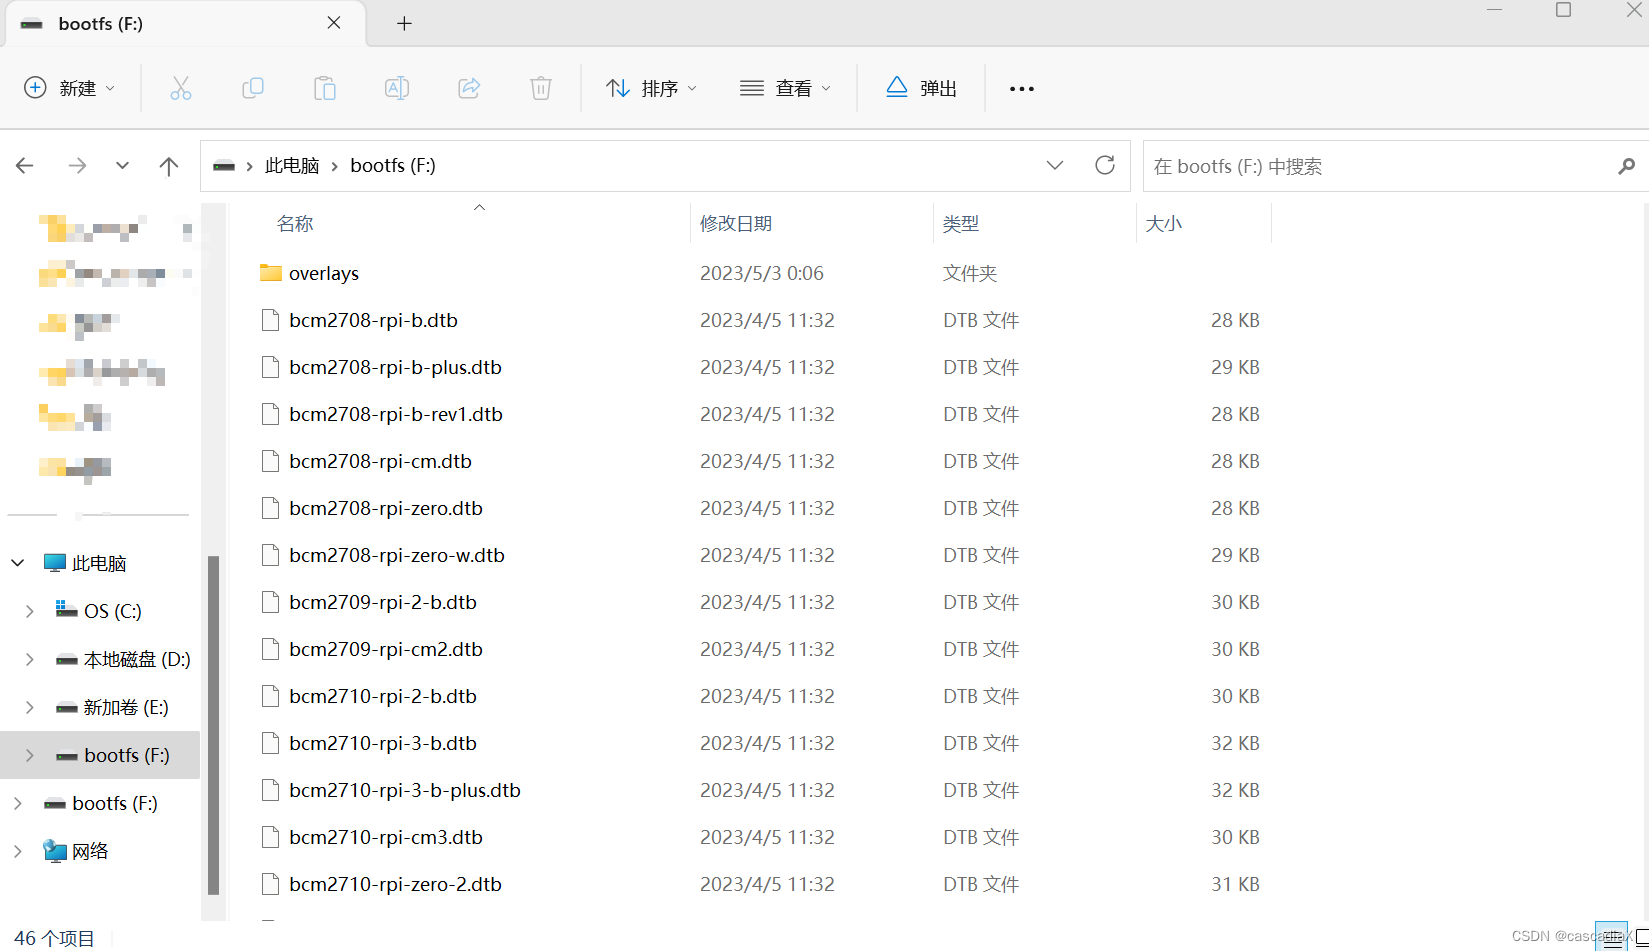Select 本地磁盘 (D:) in sidebar
Screen dimensions: 1649x951
137,659
